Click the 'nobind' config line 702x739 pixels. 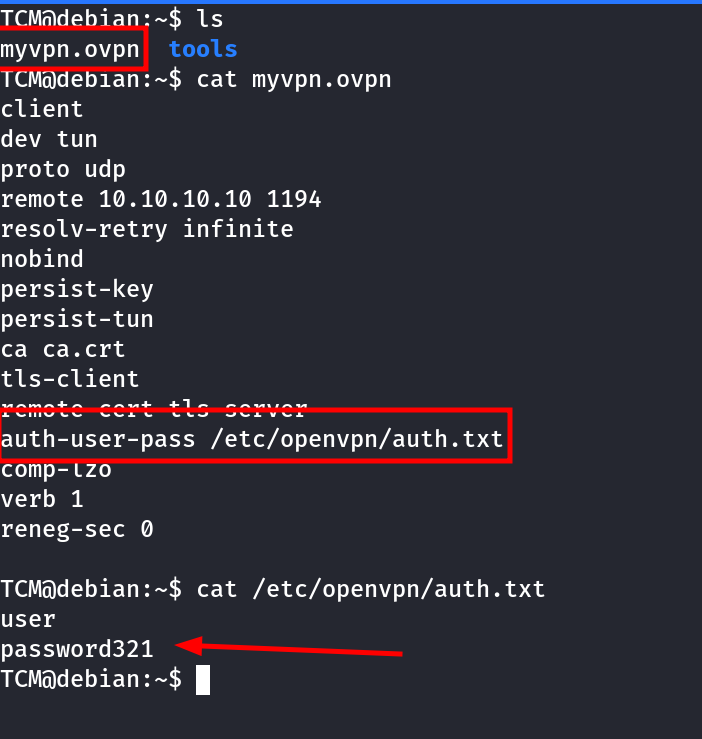point(42,259)
